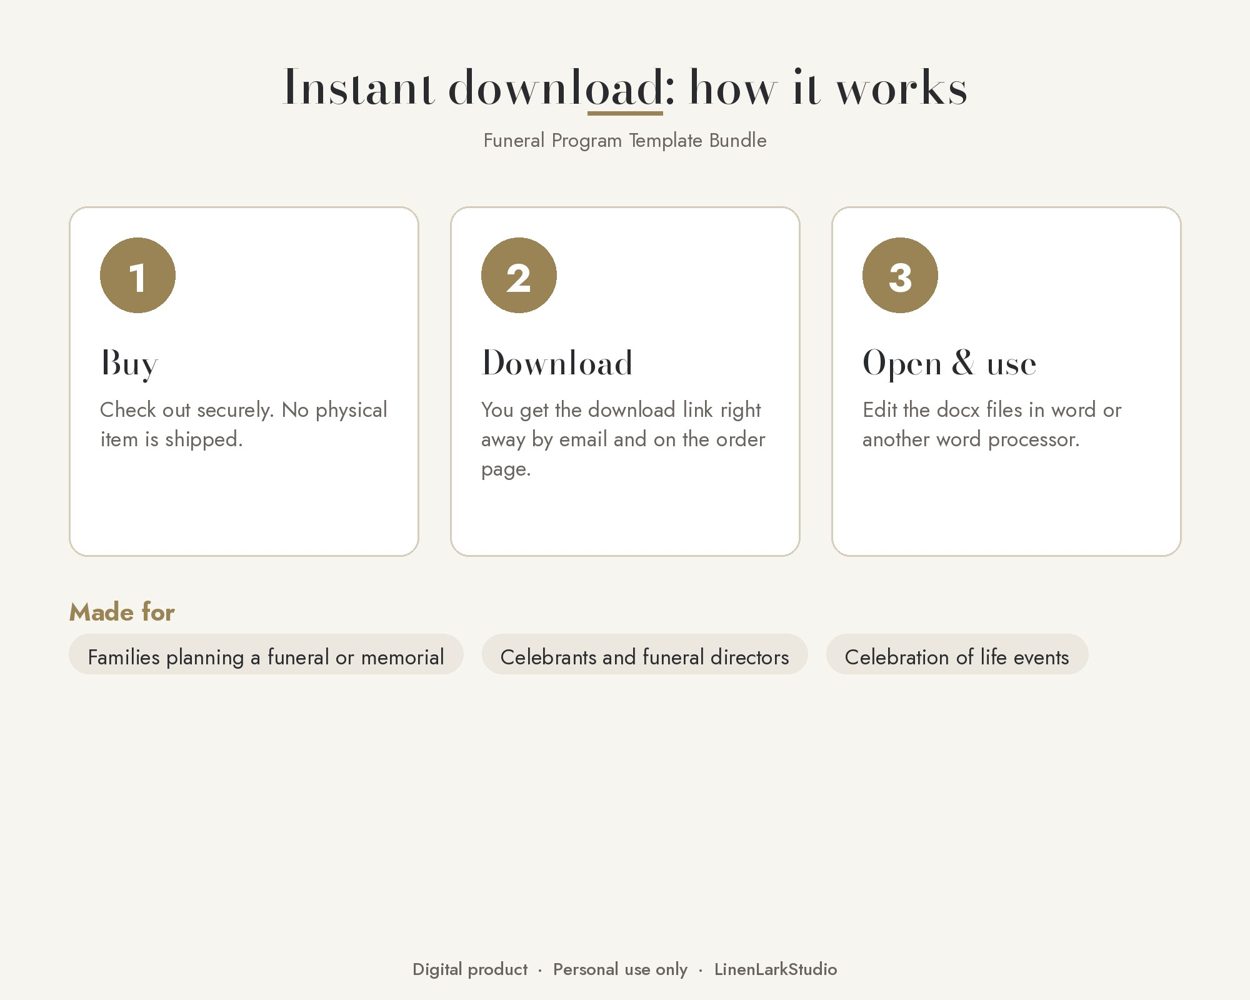
Task: Click the step 3 number circle
Action: click(900, 275)
